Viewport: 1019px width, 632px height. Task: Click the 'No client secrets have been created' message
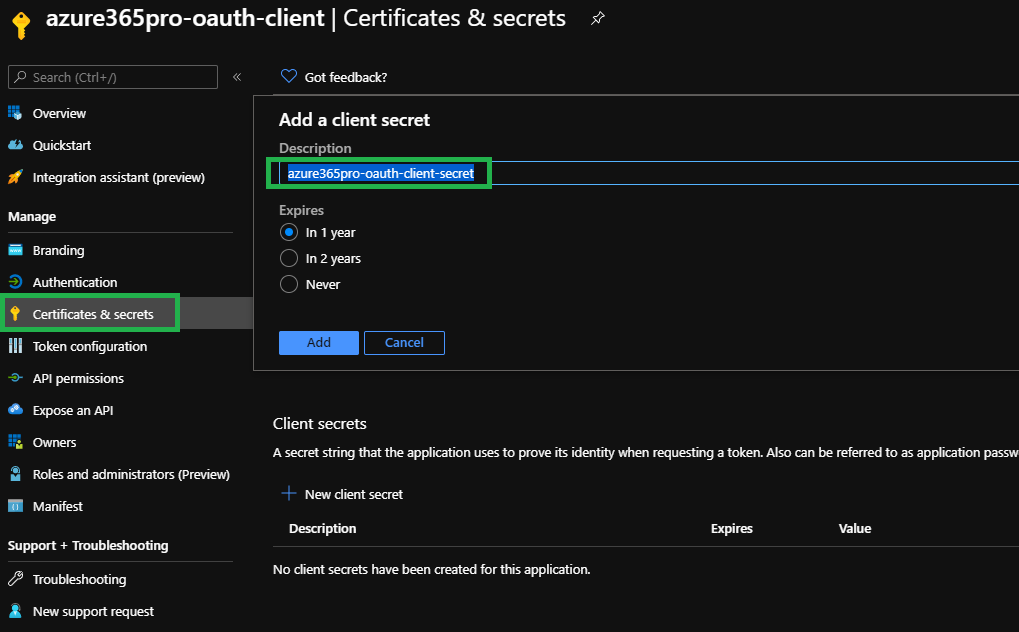pos(432,570)
